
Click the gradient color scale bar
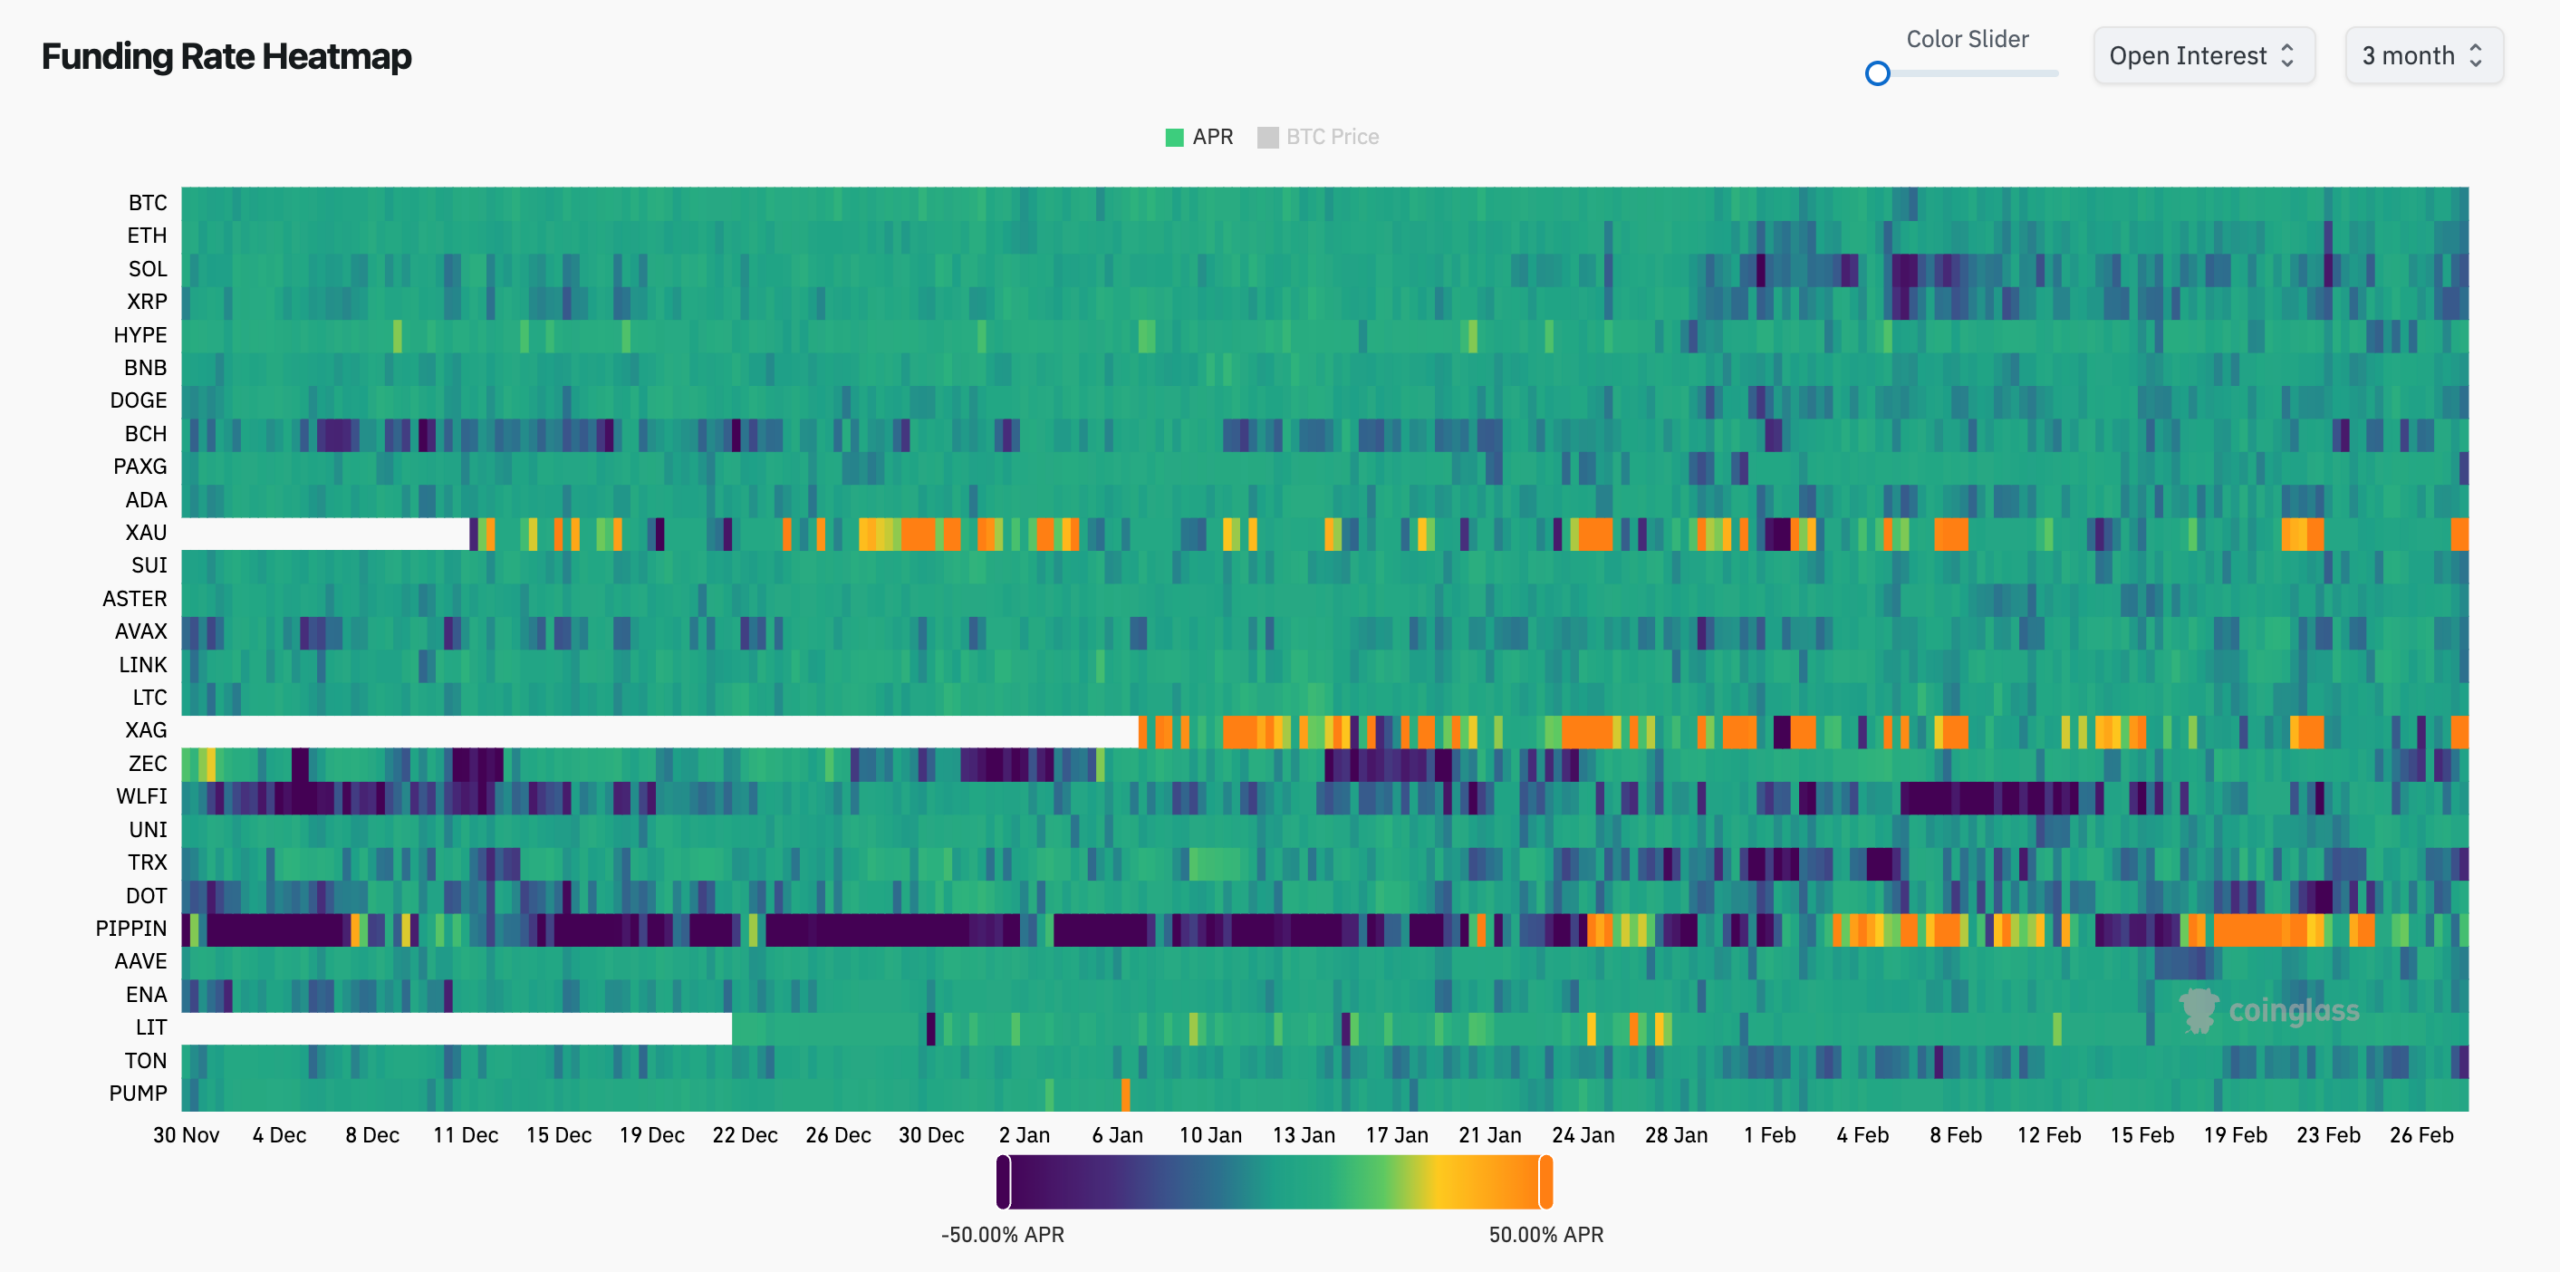click(x=1274, y=1181)
